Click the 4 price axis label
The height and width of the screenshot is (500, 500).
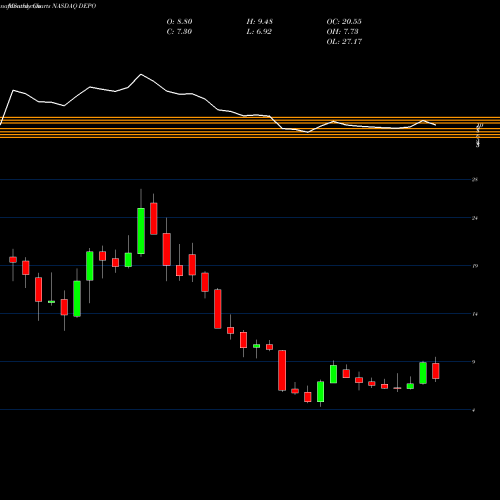click(x=474, y=410)
